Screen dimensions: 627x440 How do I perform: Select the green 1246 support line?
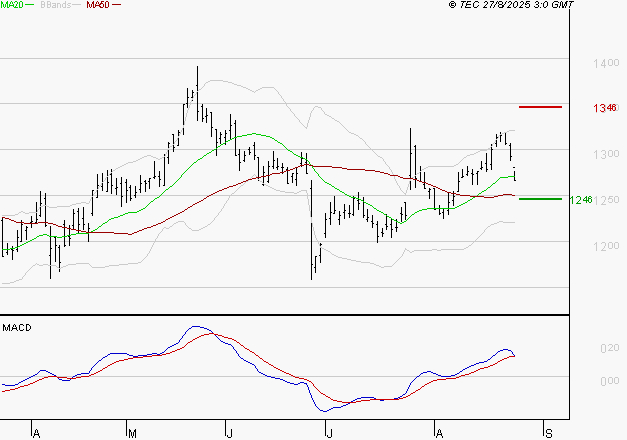point(540,199)
